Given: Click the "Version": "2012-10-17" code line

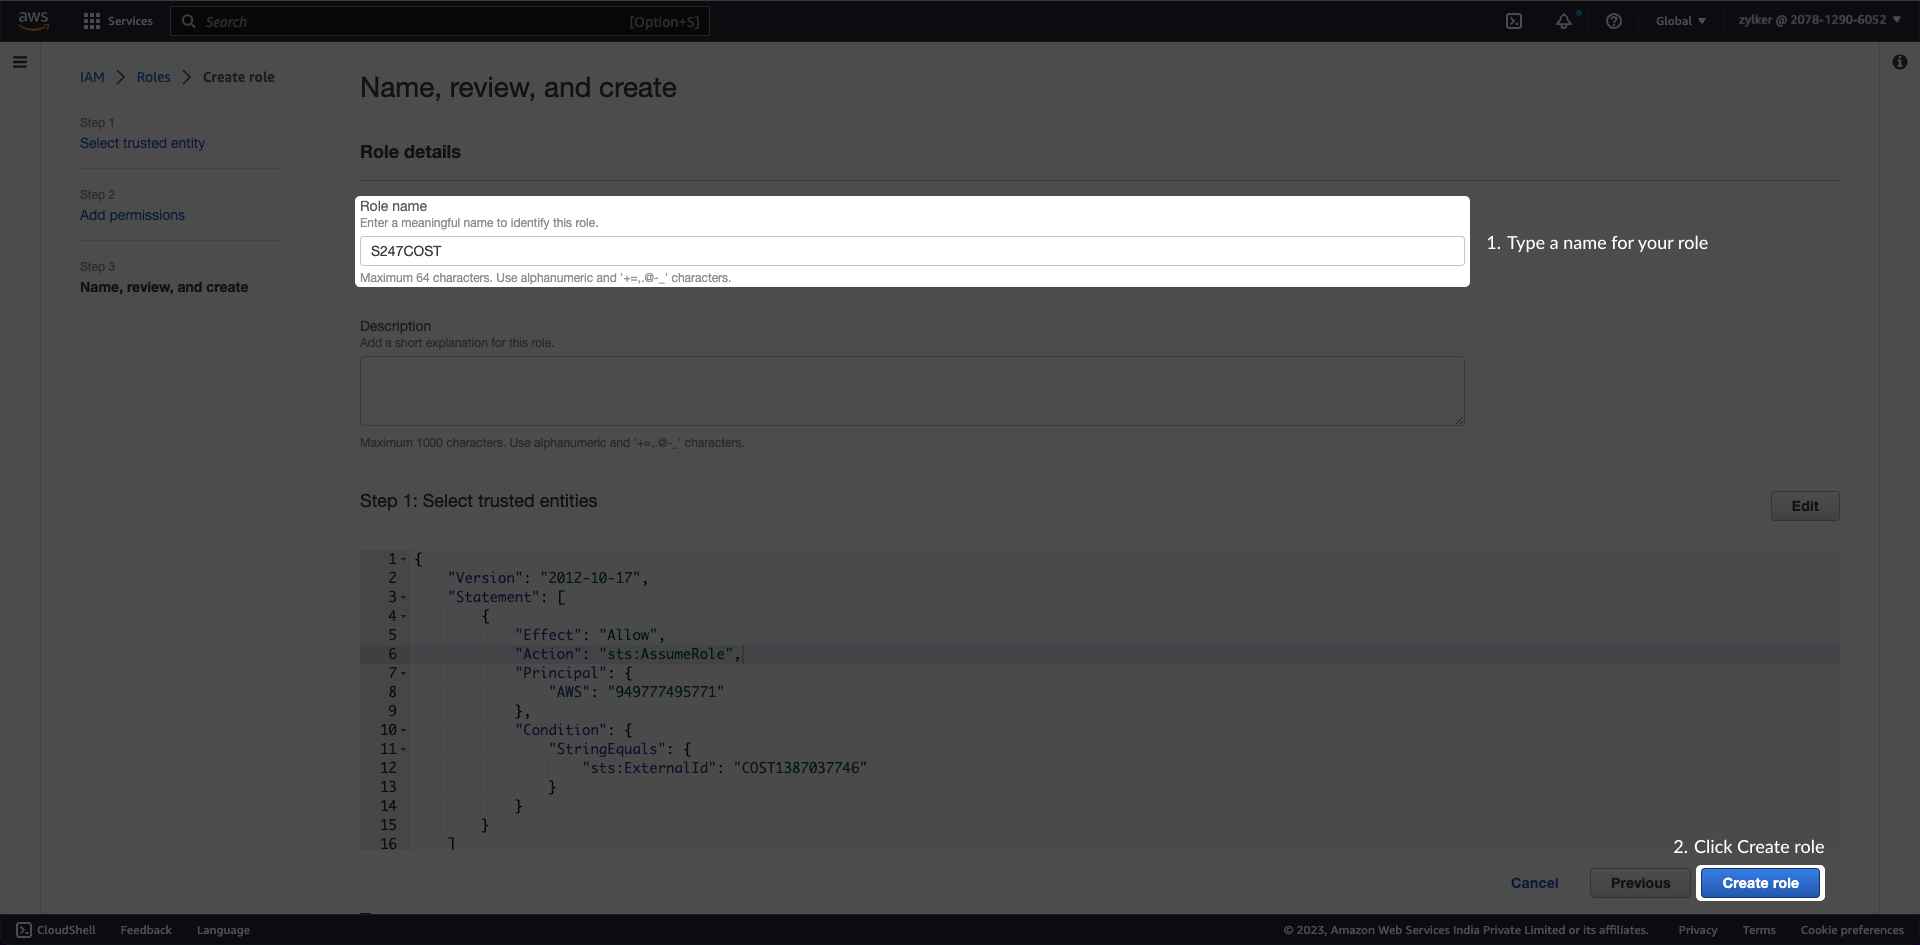Looking at the screenshot, I should (x=548, y=578).
